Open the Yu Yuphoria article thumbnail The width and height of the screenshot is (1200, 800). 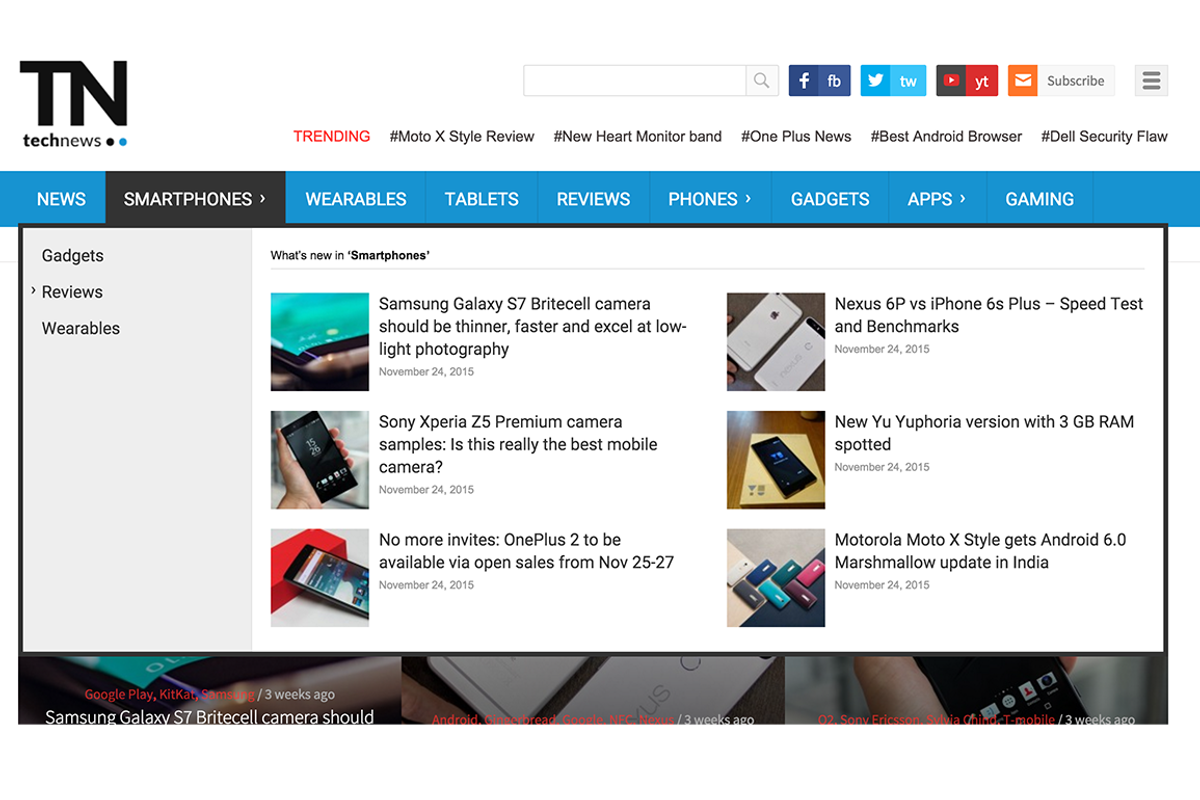776,460
